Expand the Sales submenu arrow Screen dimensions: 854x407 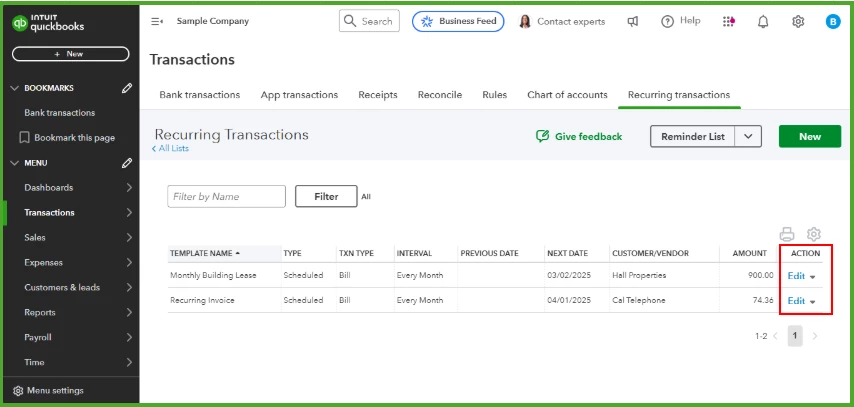(x=129, y=238)
